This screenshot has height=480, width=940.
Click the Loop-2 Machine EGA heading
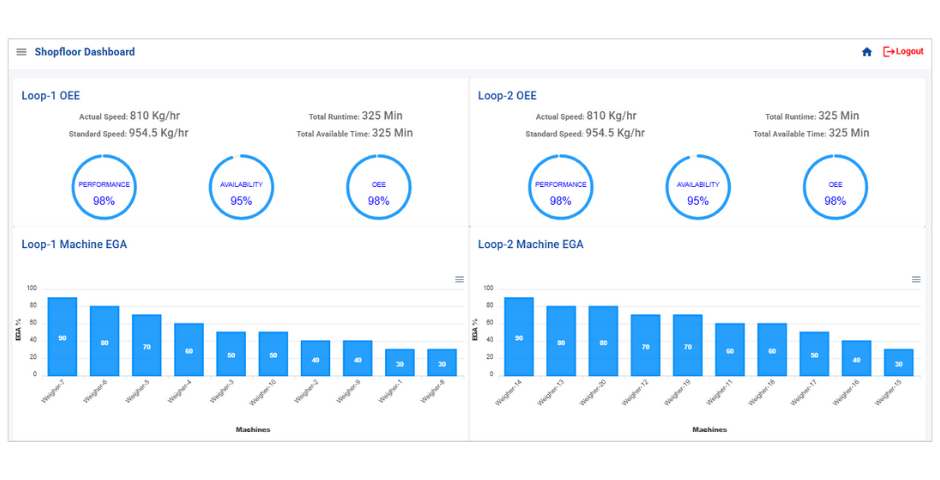coord(530,244)
